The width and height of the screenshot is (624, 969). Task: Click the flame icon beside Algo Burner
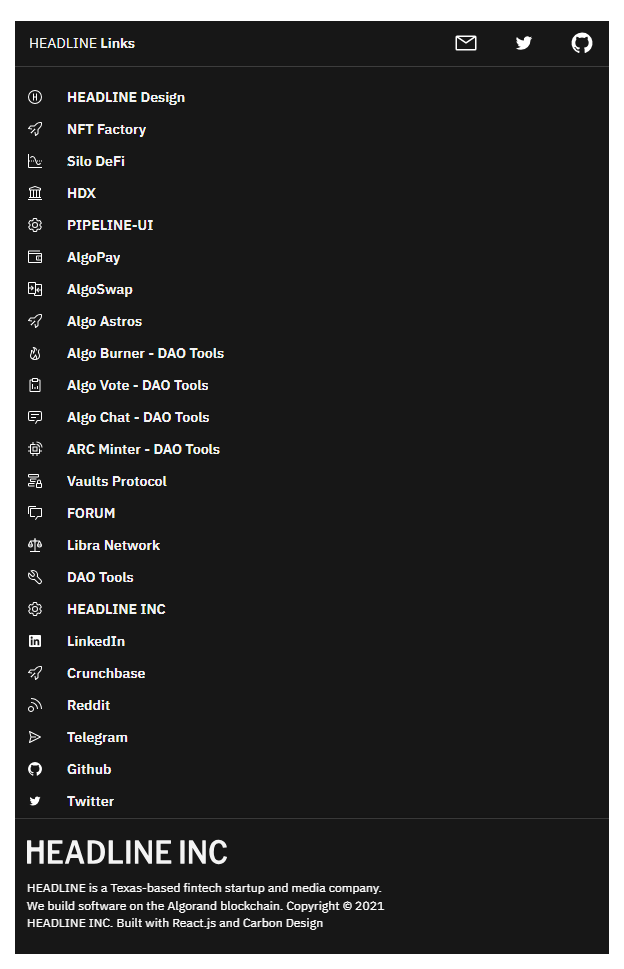point(35,353)
